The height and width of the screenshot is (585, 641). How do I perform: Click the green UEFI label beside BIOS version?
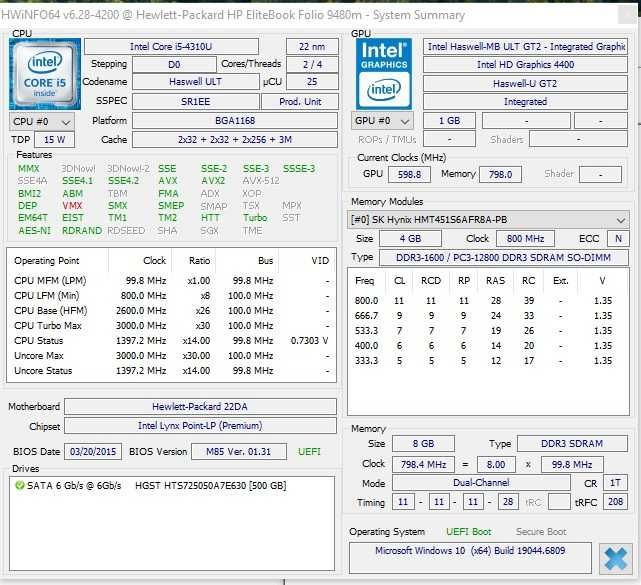[309, 452]
